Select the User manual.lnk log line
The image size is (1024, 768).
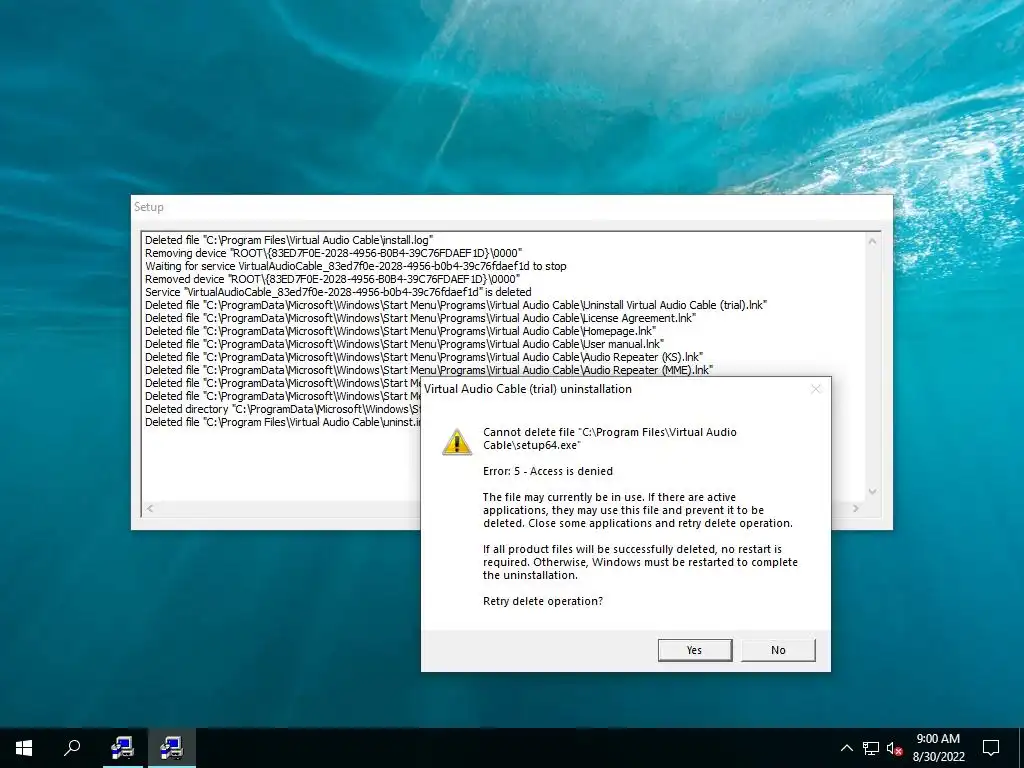(x=404, y=344)
